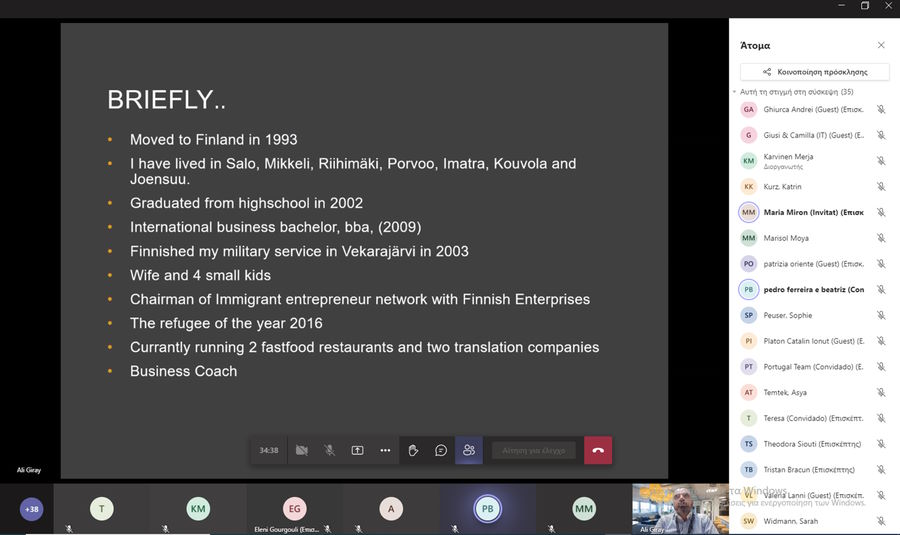Unmute the microphone in the meeting toolbar
The image size is (900, 535).
[x=329, y=451]
